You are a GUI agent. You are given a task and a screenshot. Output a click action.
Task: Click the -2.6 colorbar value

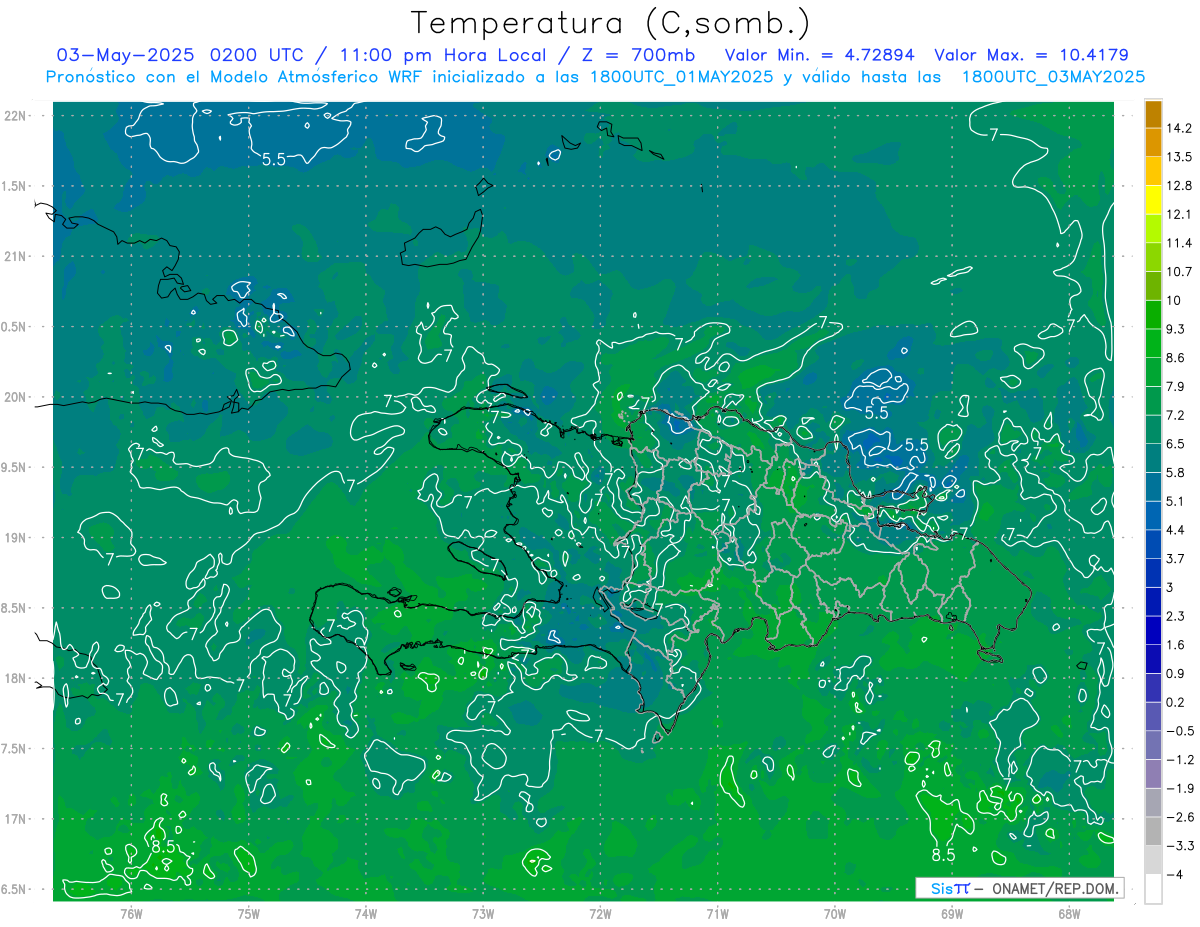point(1180,817)
